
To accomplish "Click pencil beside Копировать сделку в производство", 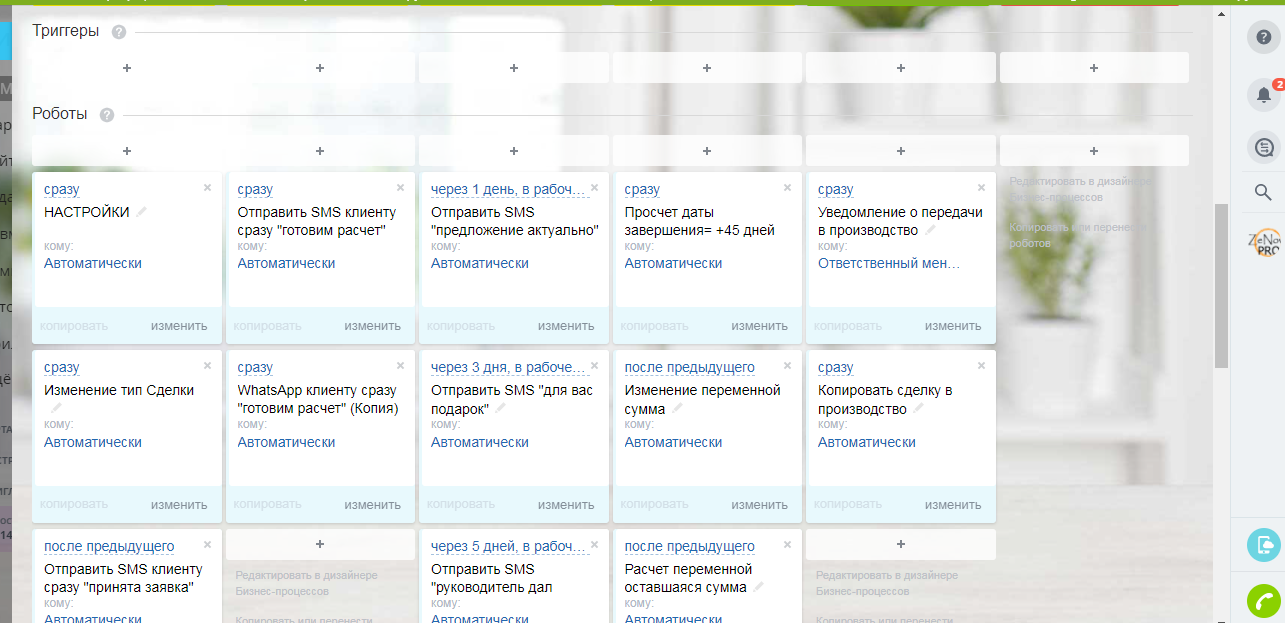I will pos(918,408).
